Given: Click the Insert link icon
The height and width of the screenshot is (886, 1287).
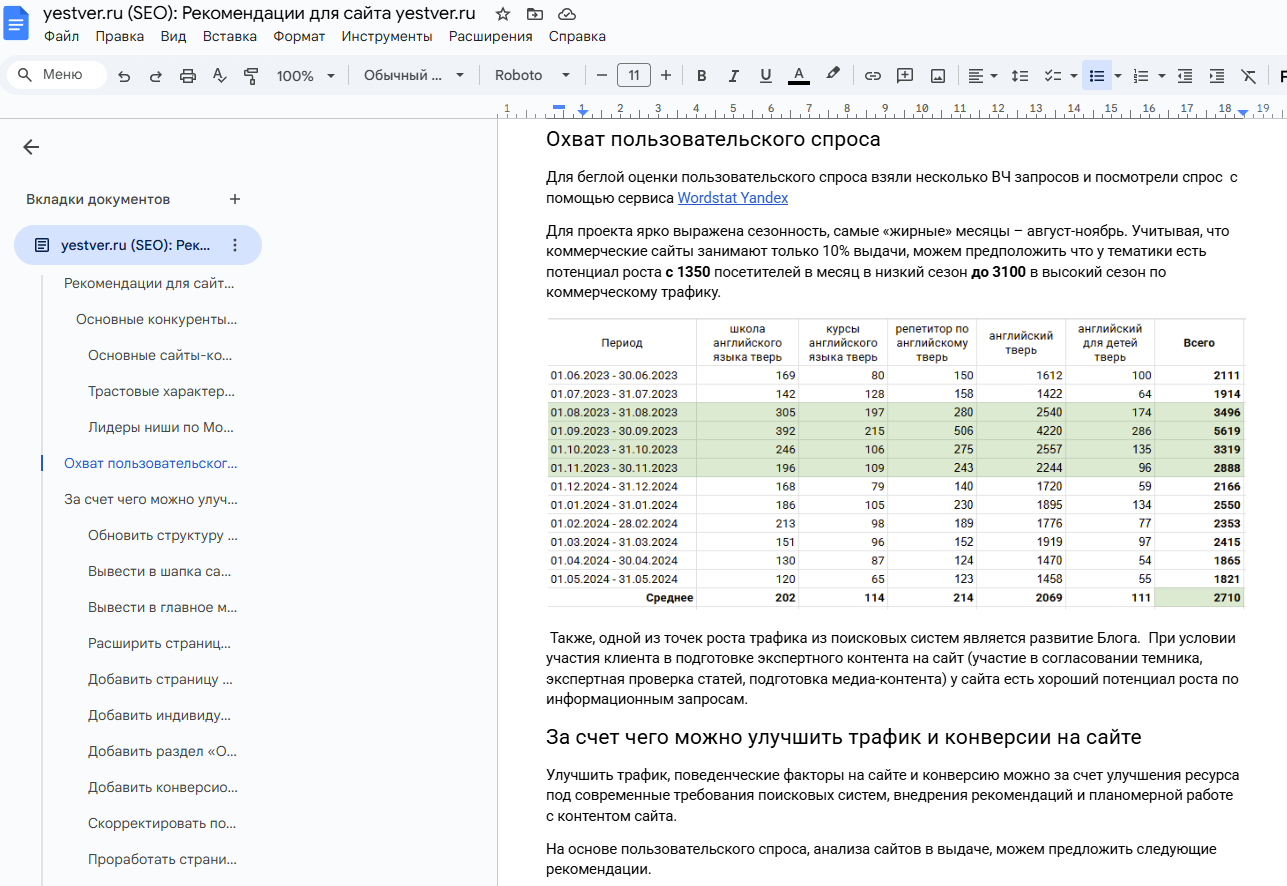Looking at the screenshot, I should coord(872,76).
